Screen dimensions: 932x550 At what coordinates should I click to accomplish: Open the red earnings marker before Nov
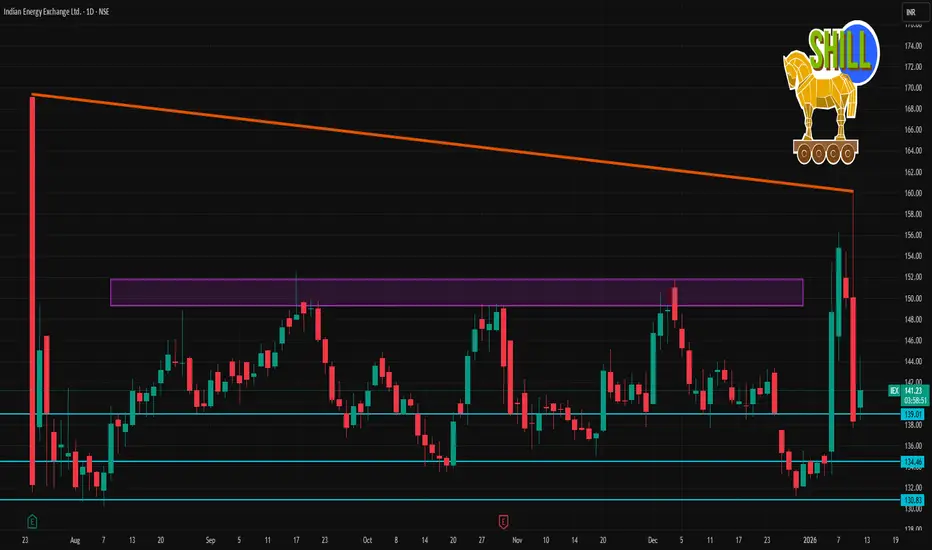pyautogui.click(x=503, y=522)
